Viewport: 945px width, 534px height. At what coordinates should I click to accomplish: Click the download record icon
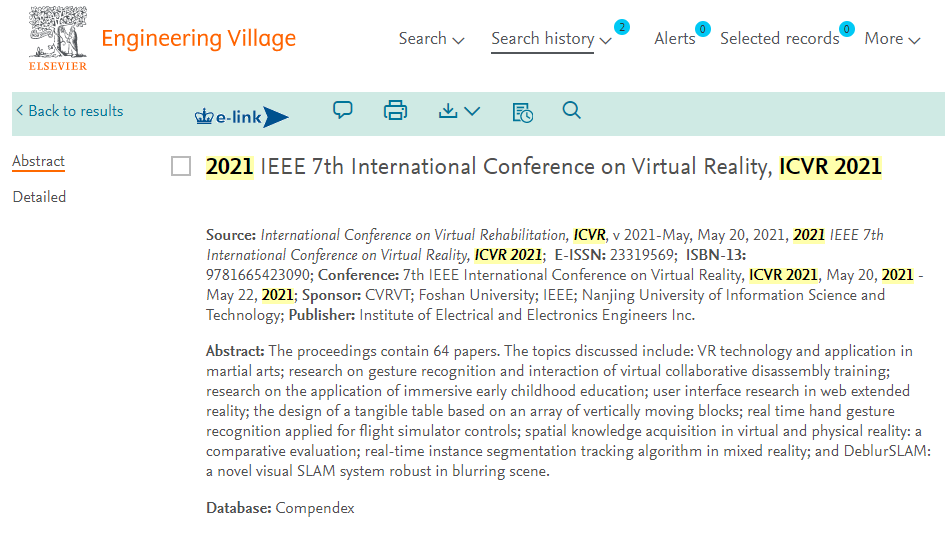coord(448,111)
